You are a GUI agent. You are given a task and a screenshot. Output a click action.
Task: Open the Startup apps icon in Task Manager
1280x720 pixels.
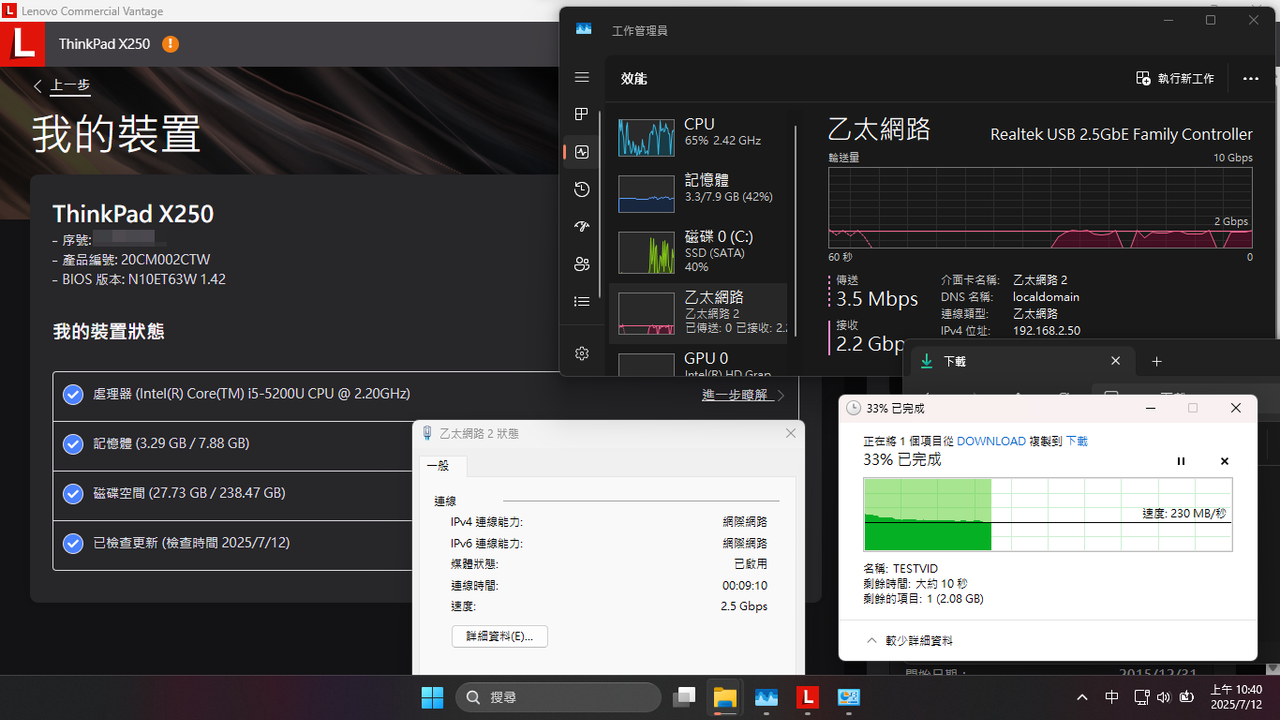point(582,227)
